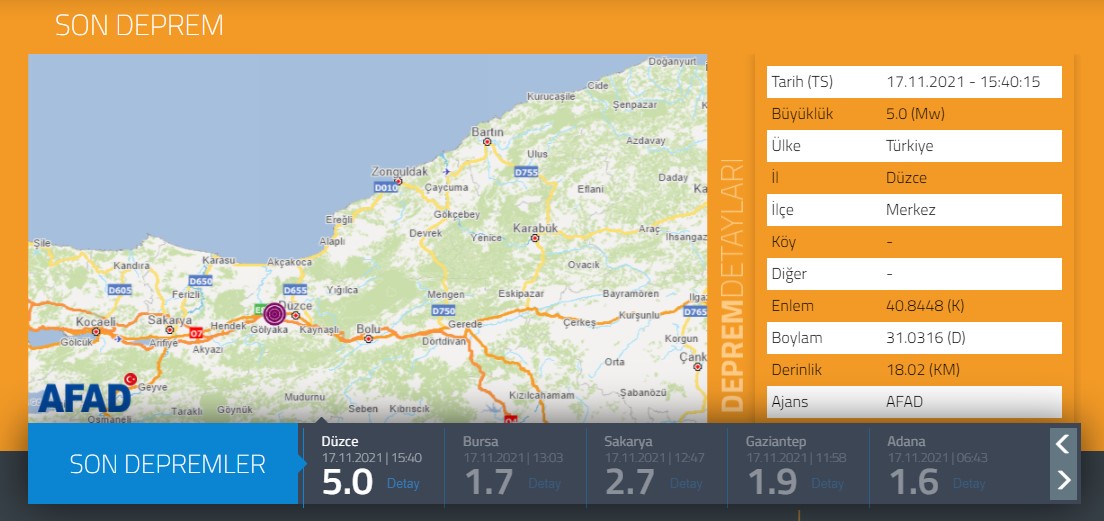Image resolution: width=1104 pixels, height=521 pixels.
Task: Click Ereğli town label on map
Action: (x=339, y=220)
